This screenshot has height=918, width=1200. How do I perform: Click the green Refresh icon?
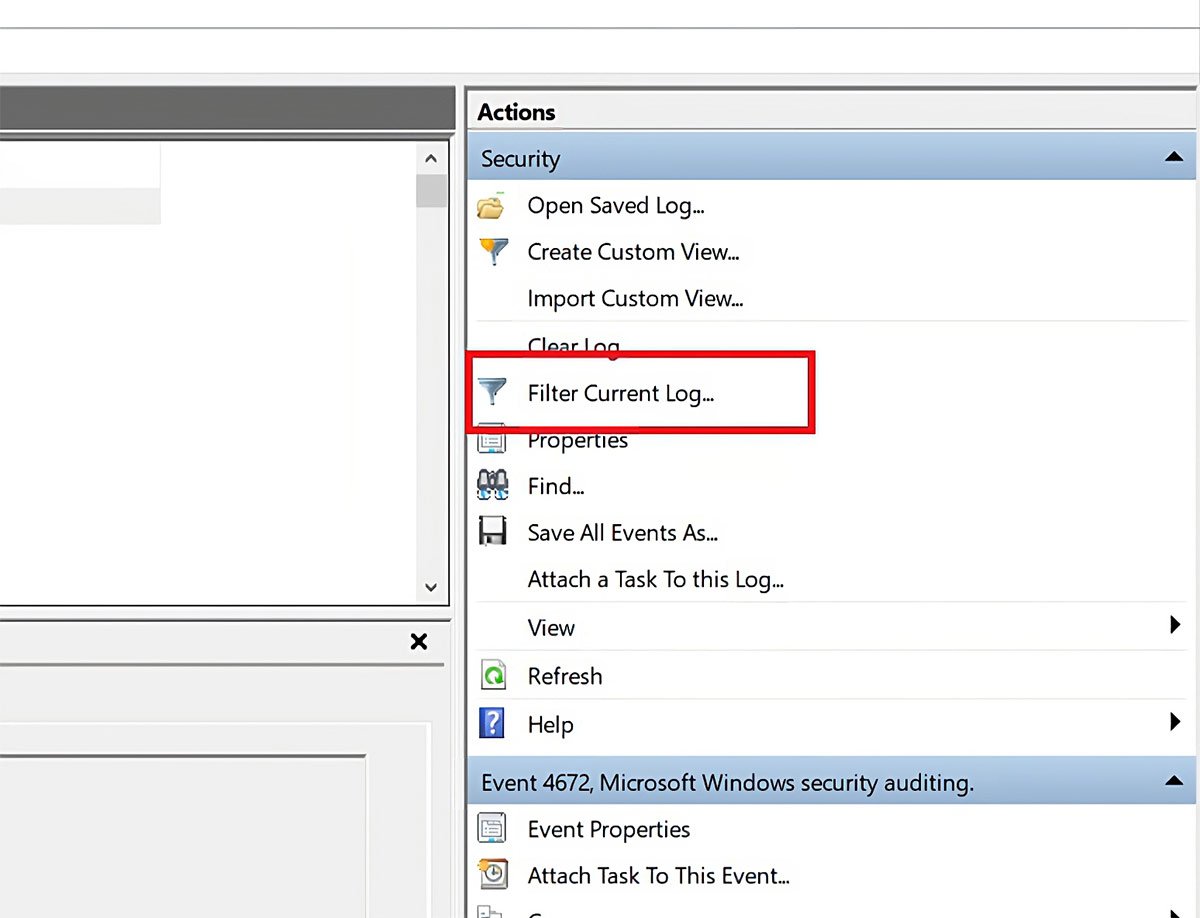(x=493, y=676)
